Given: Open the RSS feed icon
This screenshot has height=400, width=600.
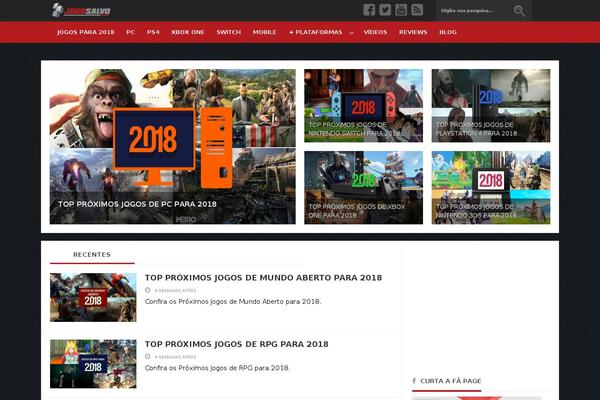Looking at the screenshot, I should [417, 10].
